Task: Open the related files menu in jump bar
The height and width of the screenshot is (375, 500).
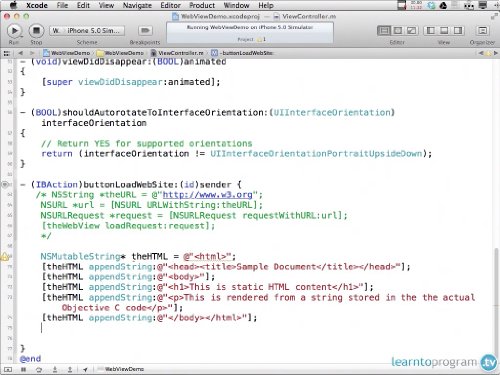Action: [7, 53]
